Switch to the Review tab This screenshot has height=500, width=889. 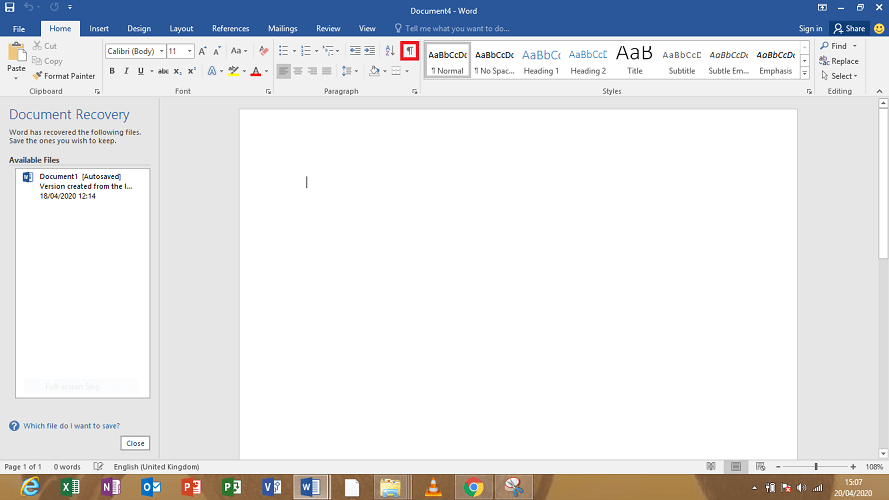328,28
